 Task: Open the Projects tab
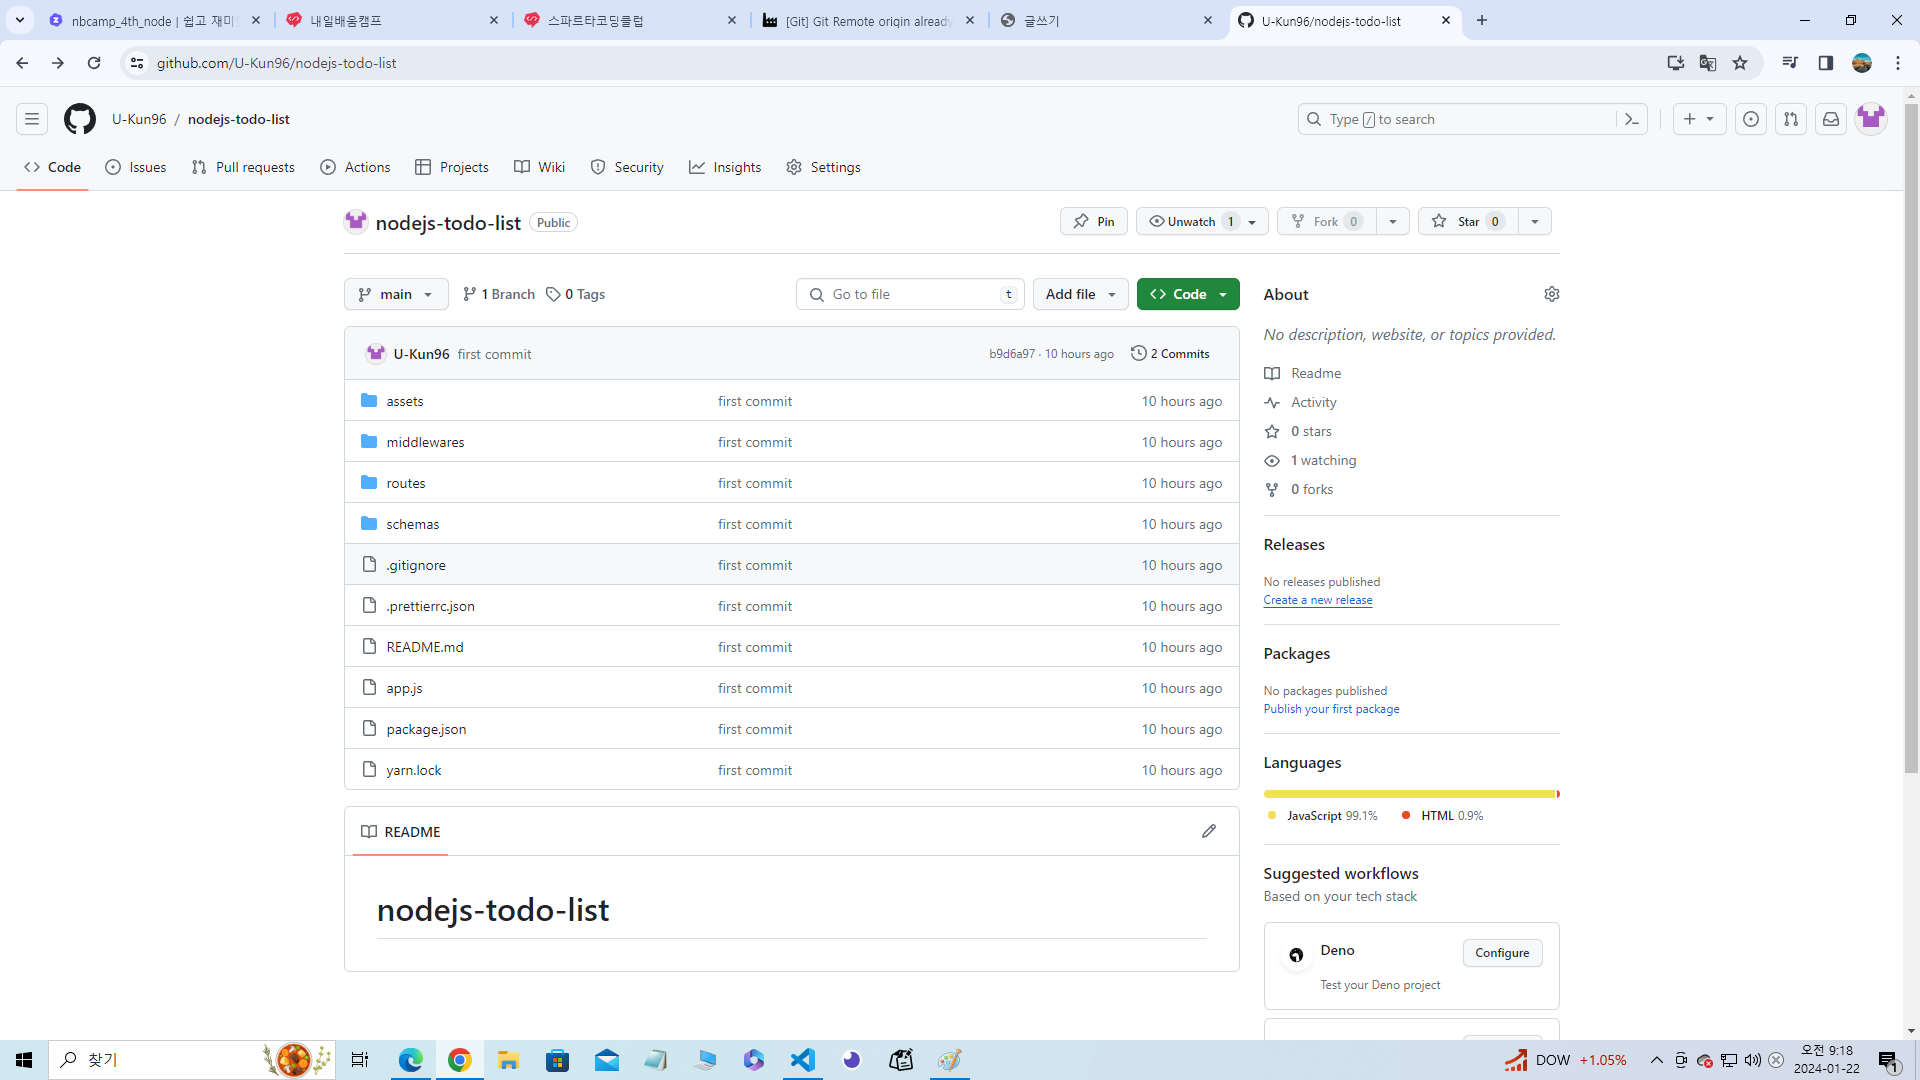(452, 167)
